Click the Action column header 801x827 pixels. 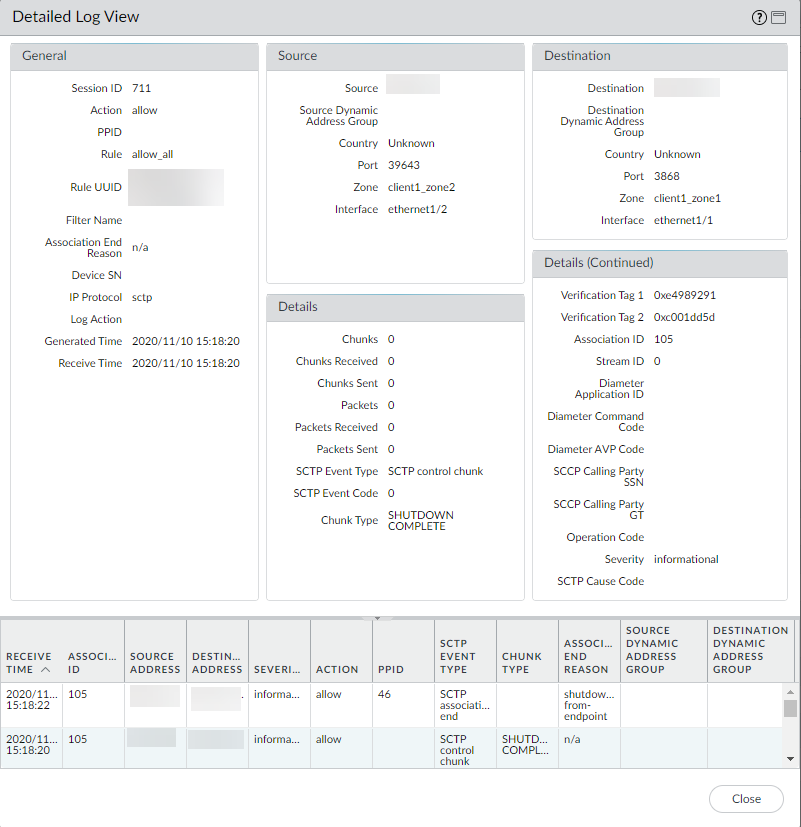click(337, 669)
